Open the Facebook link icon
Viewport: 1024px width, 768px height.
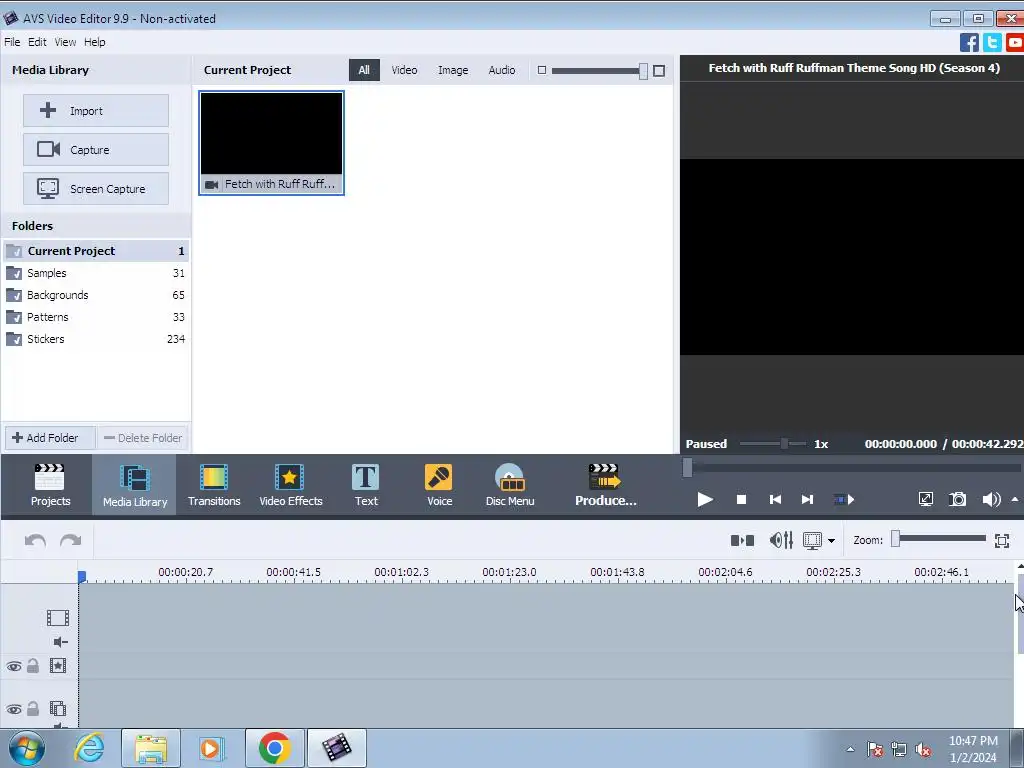969,42
